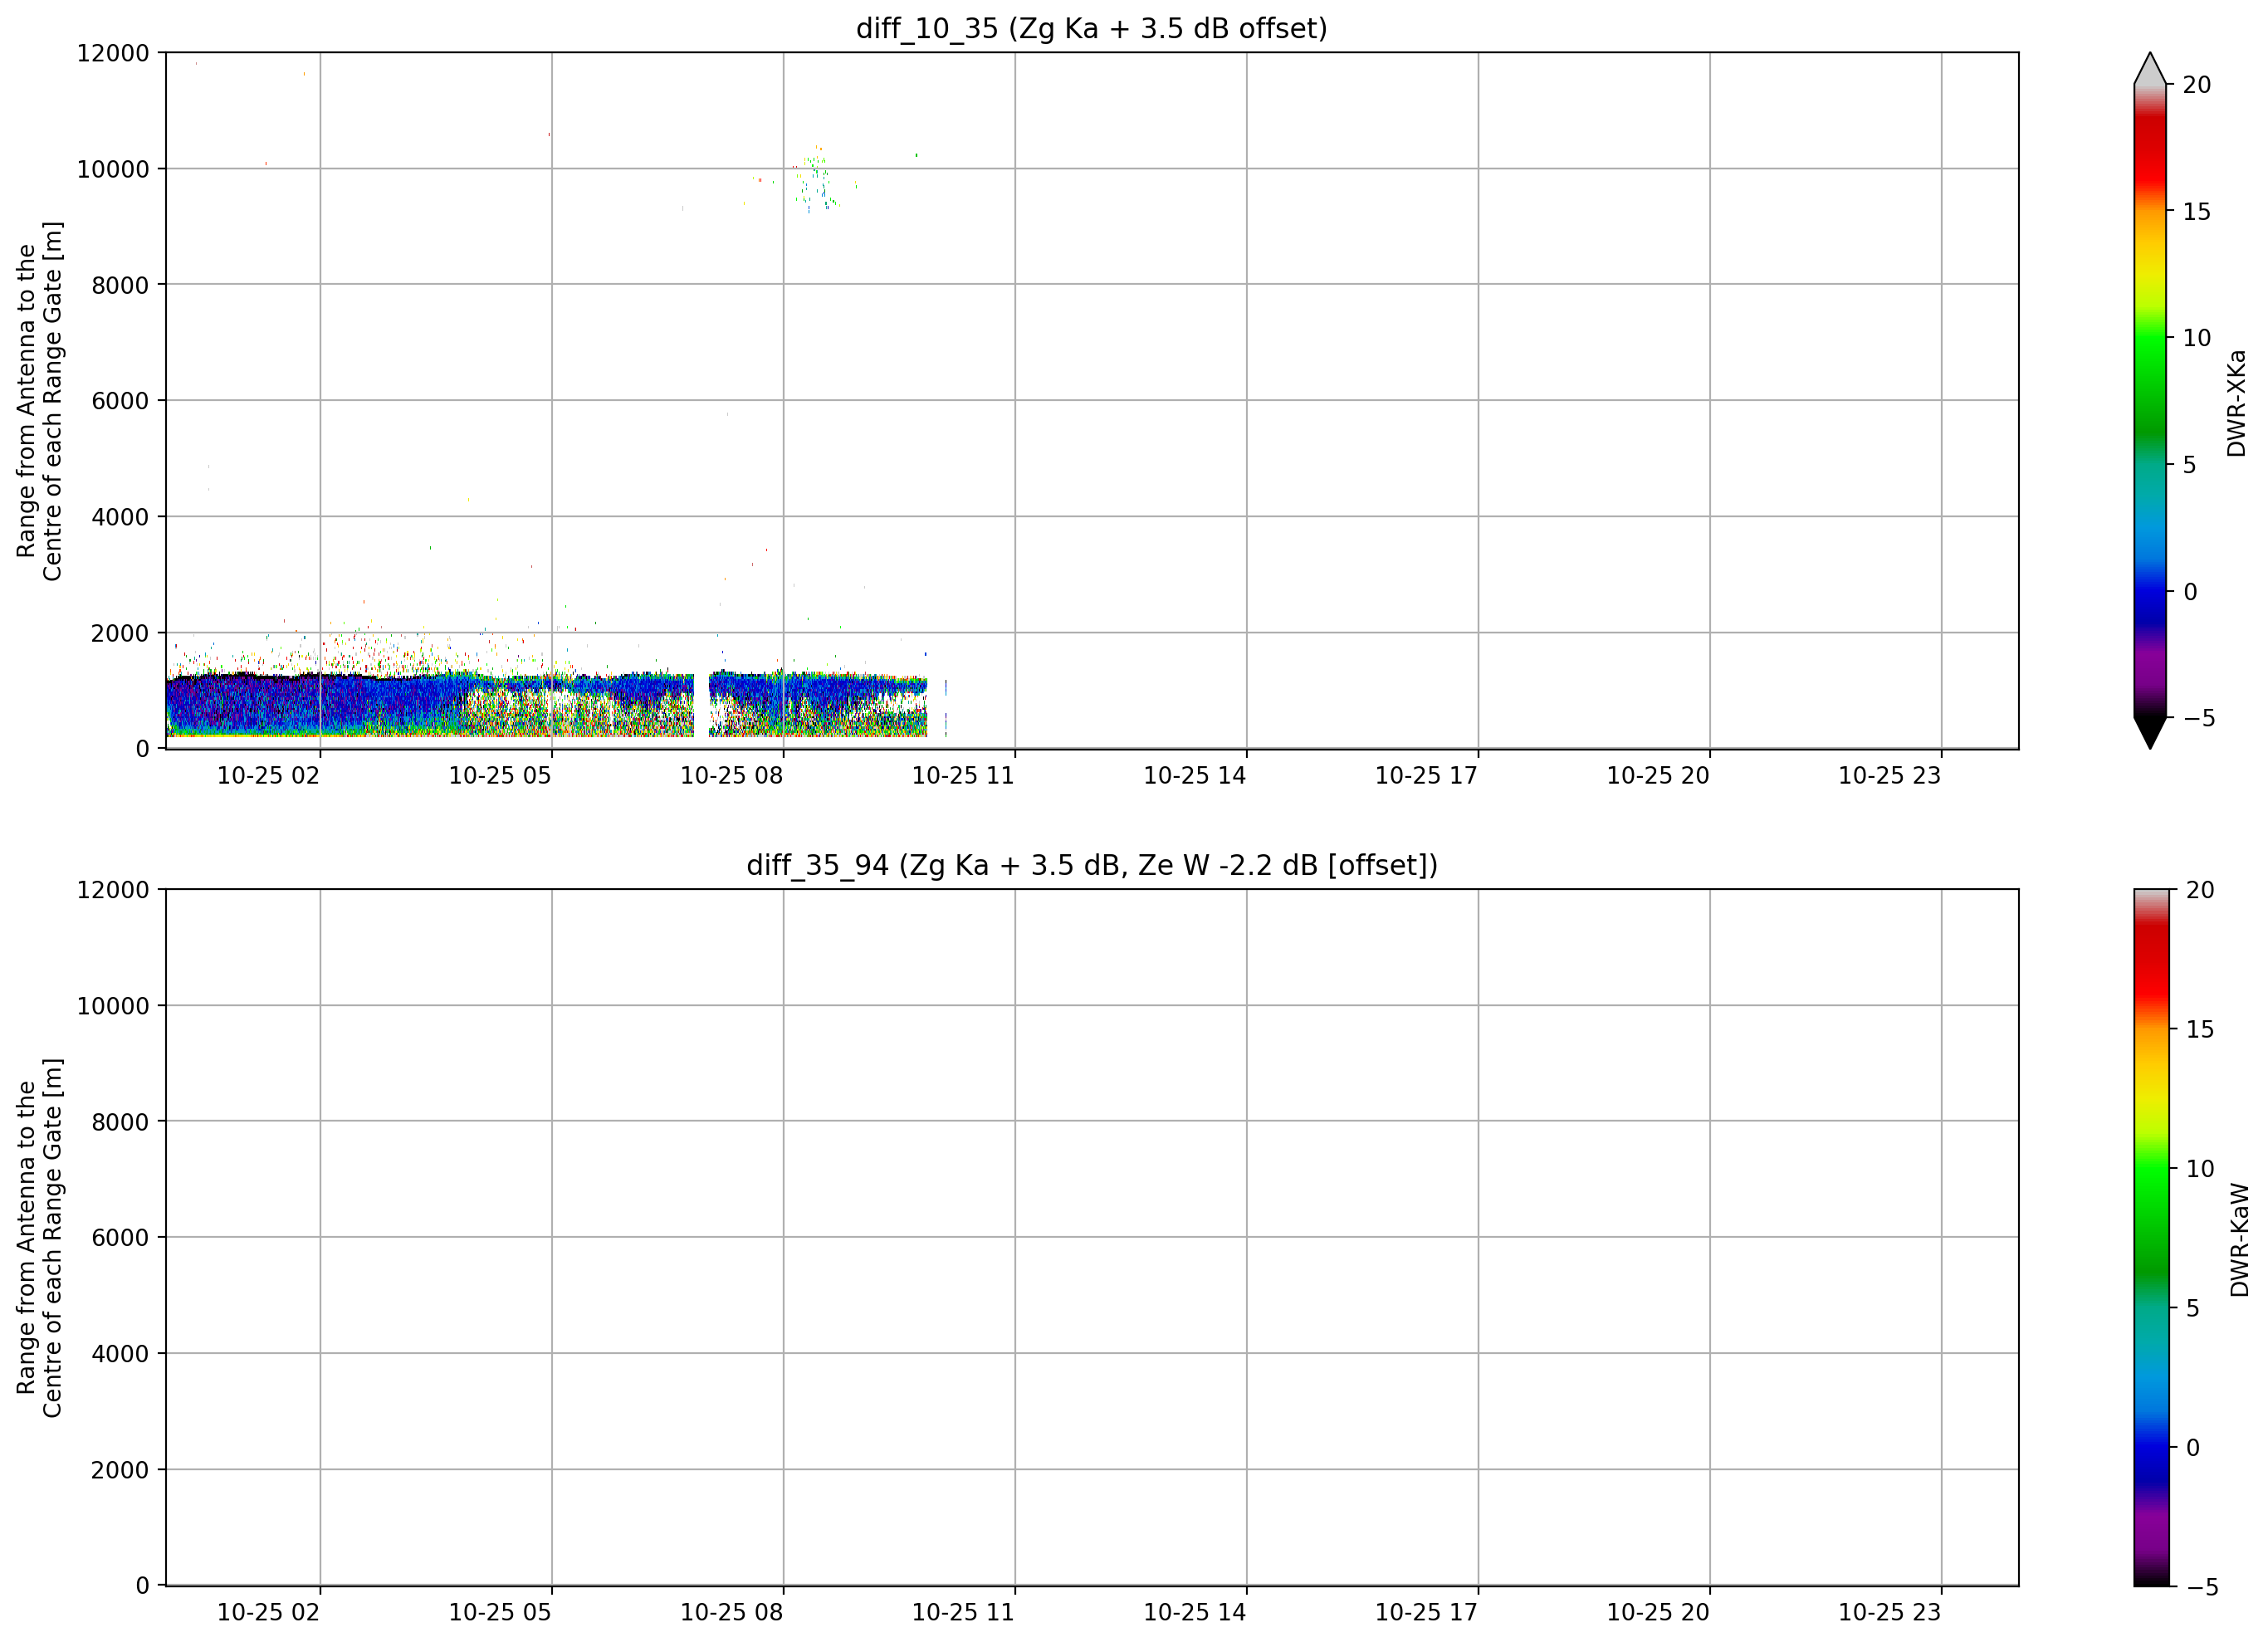Click the "12000" y-tick of diff_10_35 plot
This screenshot has width=2268, height=1642.
113,53
